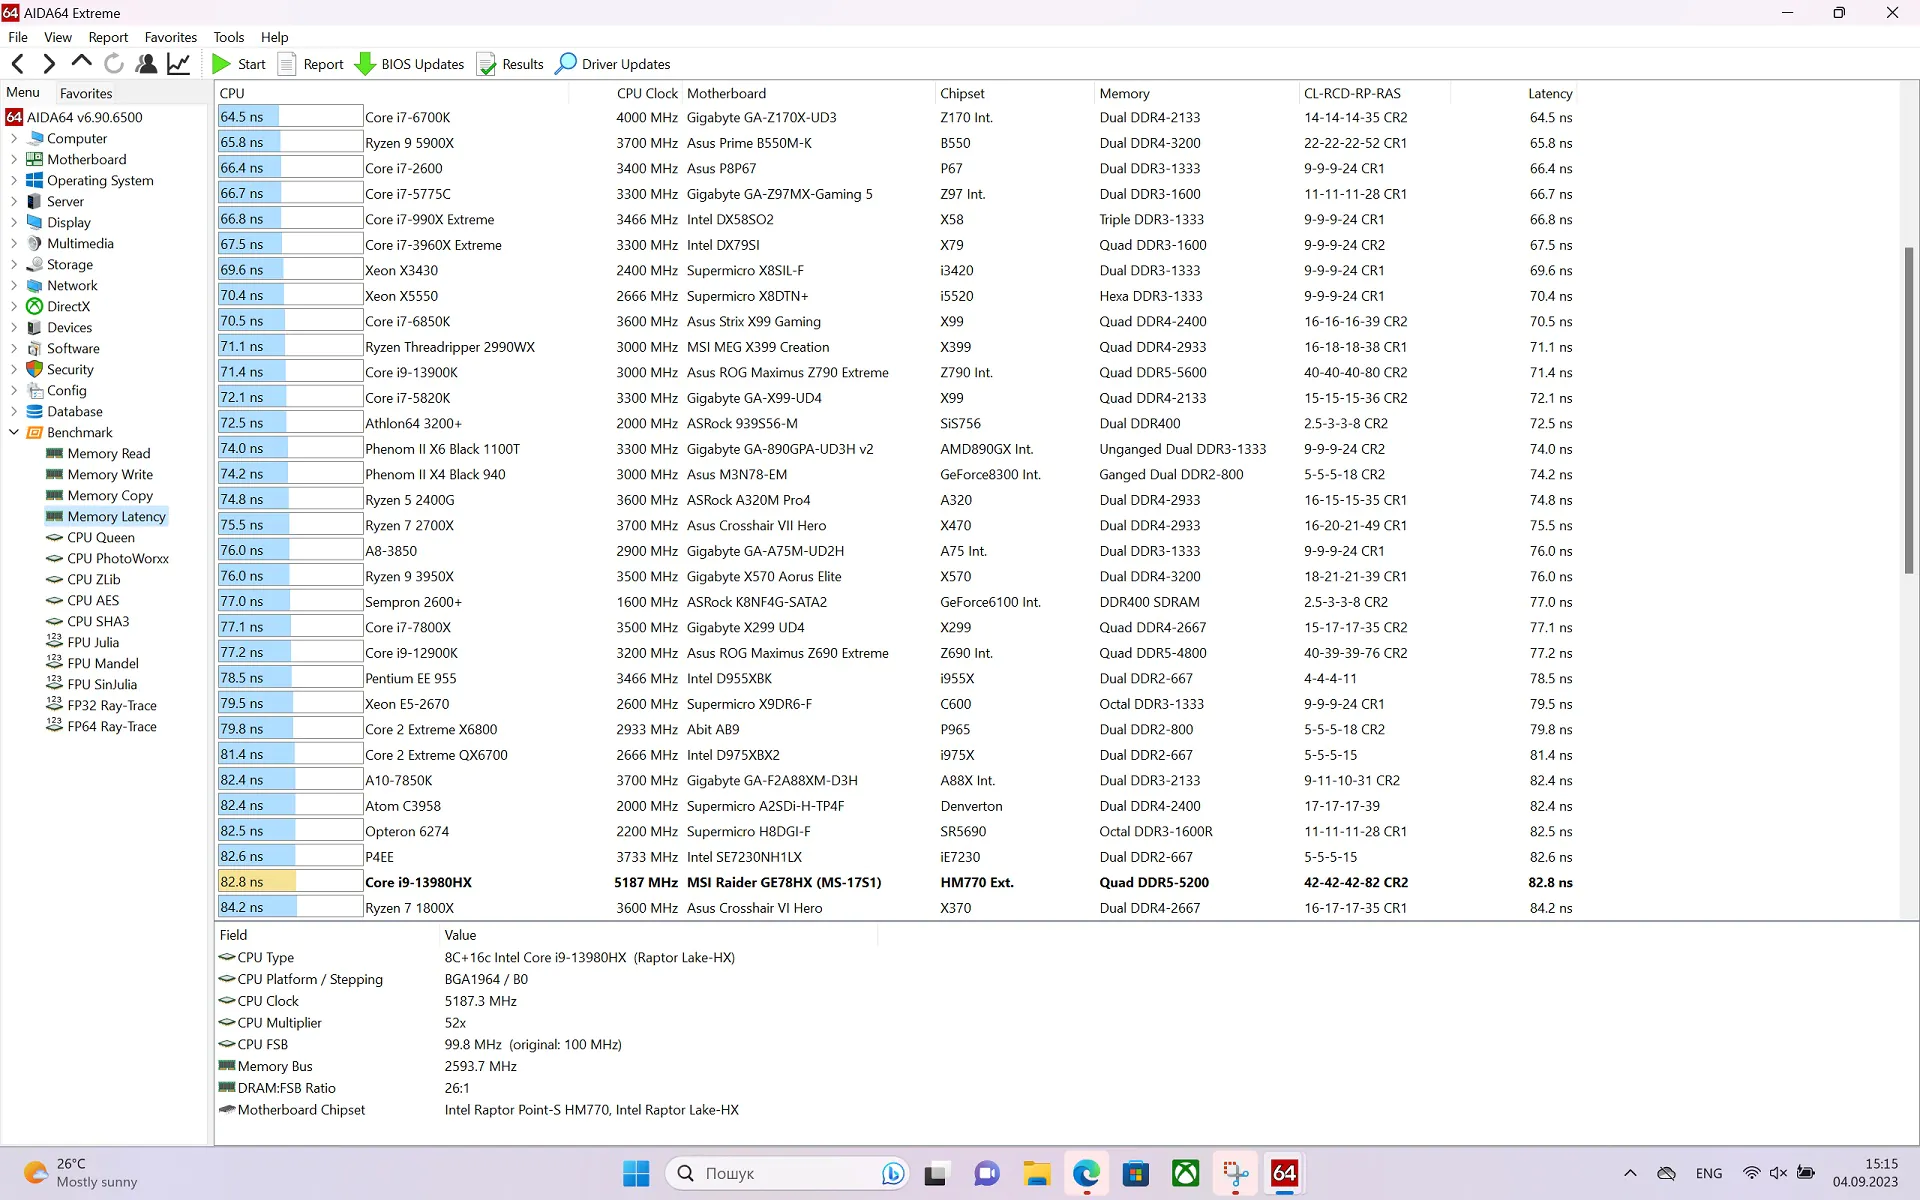1920x1200 pixels.
Task: Open FP32 Ray-Trace benchmark
Action: tap(111, 706)
